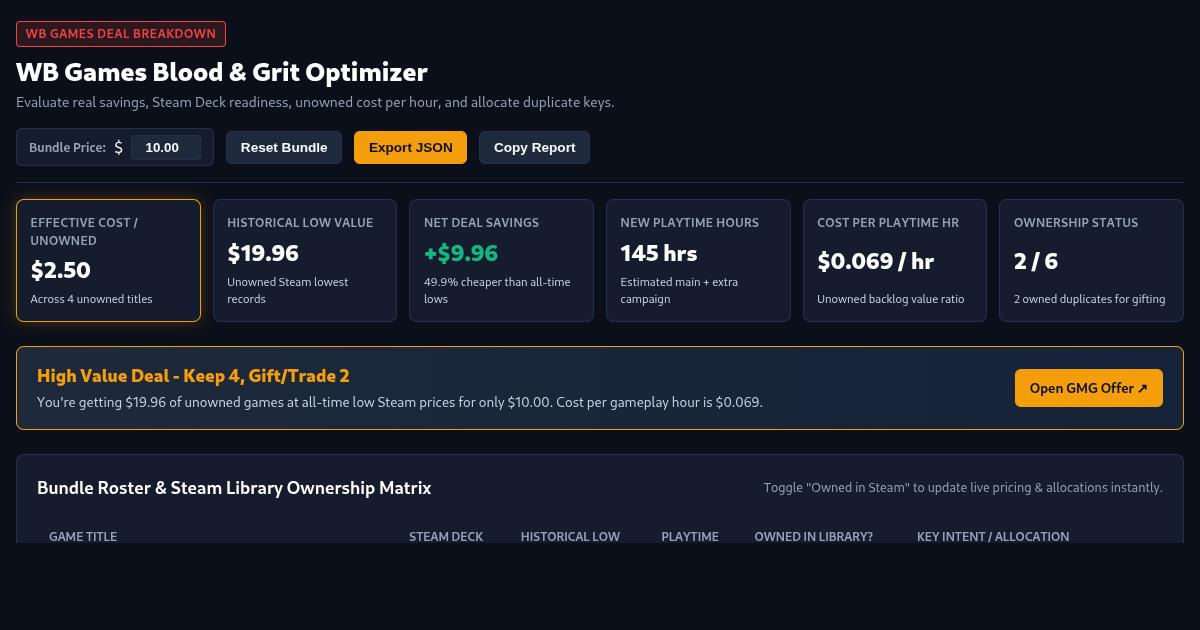Click the 'Unowned backlog value ratio' text
This screenshot has height=630, width=1200.
coord(891,299)
